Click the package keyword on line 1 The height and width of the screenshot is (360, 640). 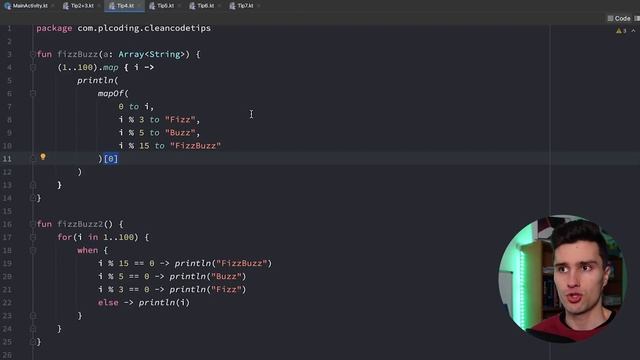point(54,28)
